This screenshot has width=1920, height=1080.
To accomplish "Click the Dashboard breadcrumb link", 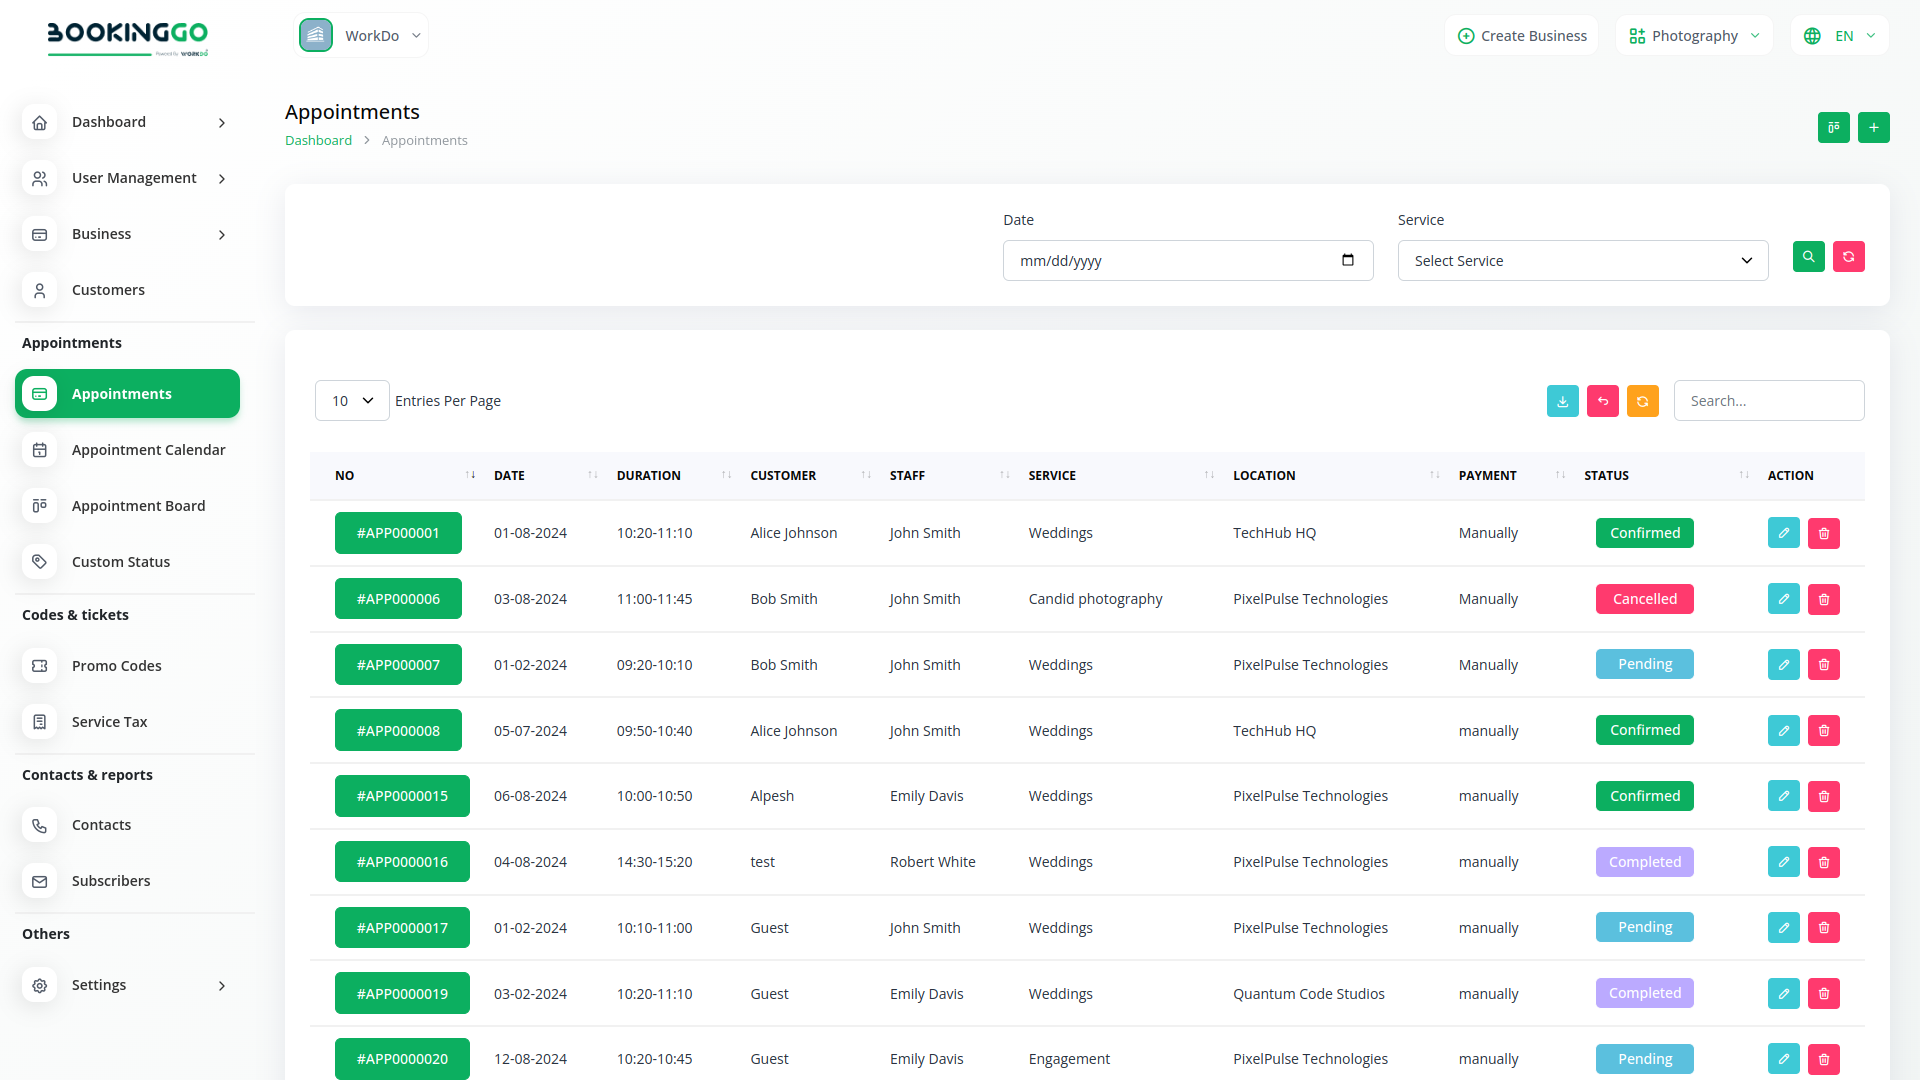I will [318, 141].
